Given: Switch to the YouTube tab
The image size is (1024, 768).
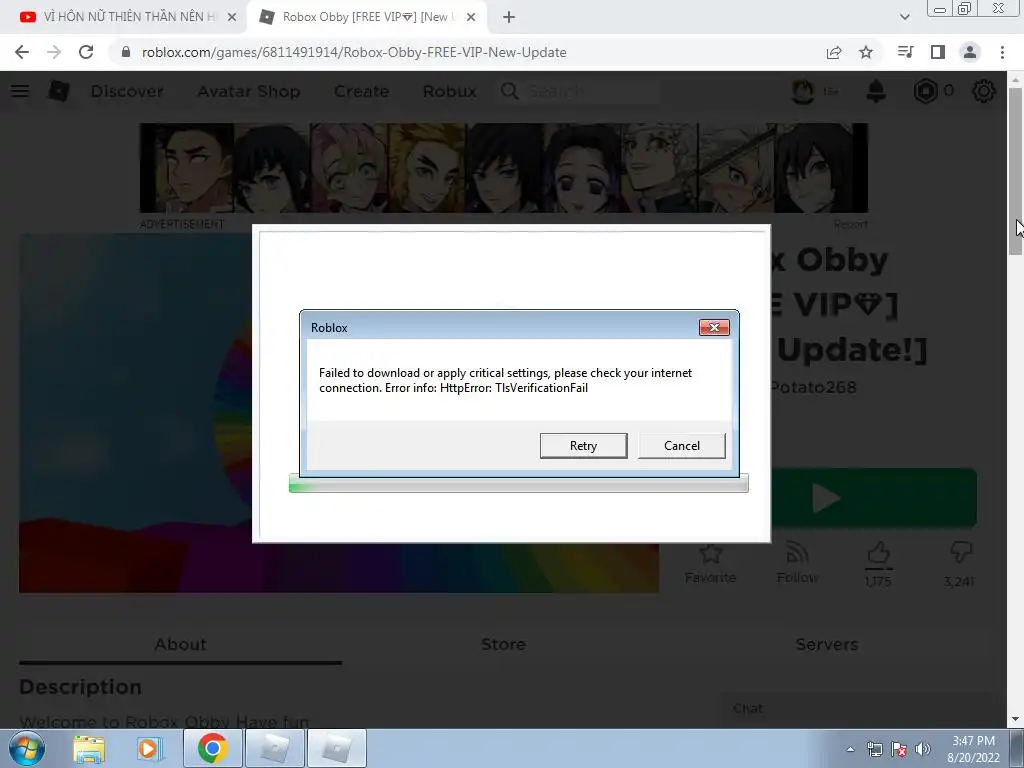Looking at the screenshot, I should tap(123, 17).
